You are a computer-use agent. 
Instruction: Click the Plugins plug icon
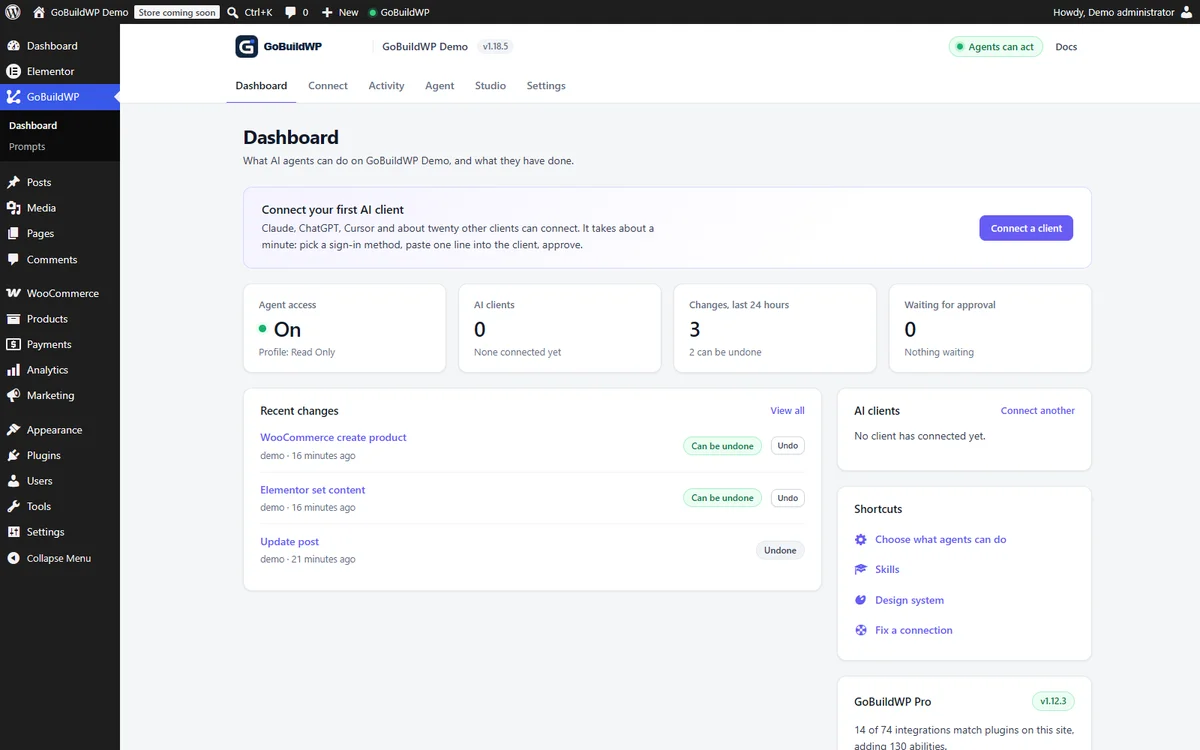point(13,455)
